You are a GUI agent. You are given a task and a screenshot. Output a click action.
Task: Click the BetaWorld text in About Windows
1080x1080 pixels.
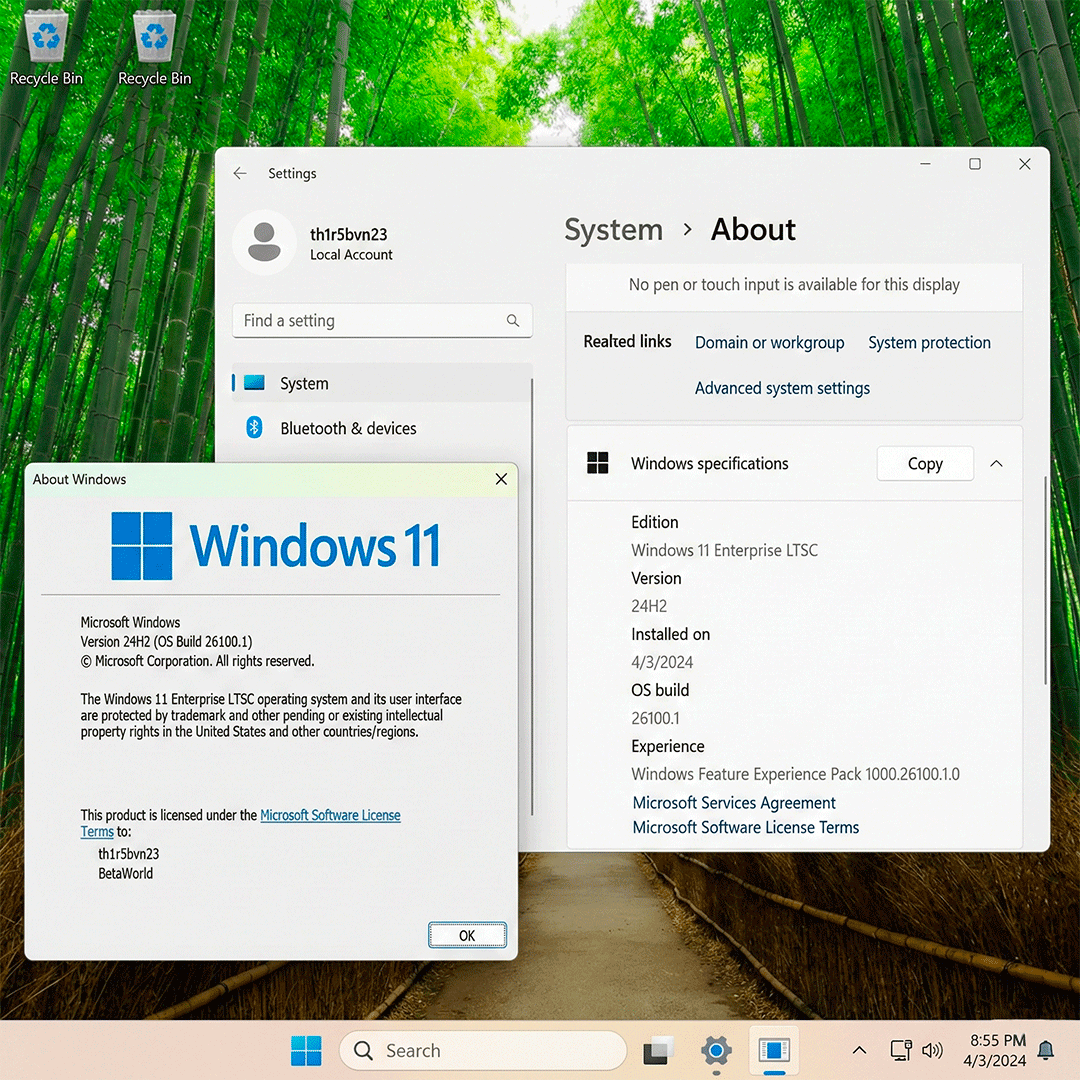click(x=125, y=873)
